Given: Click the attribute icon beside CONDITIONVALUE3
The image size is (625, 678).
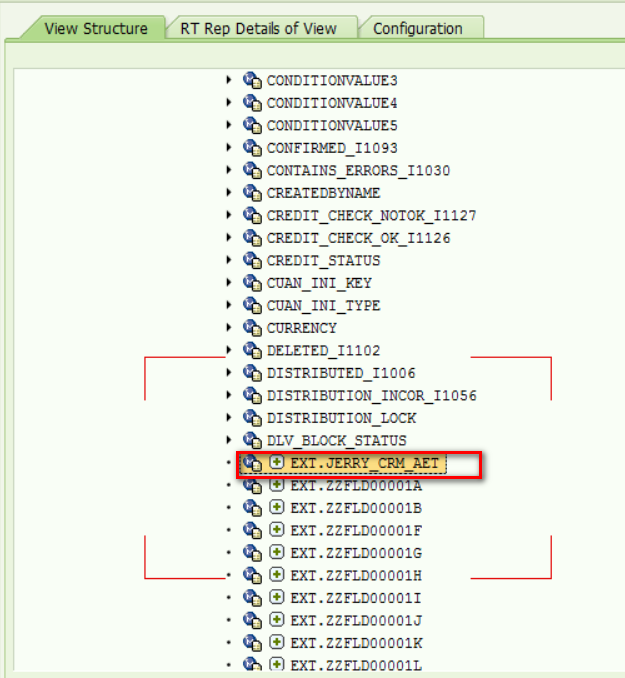Looking at the screenshot, I should 252,80.
